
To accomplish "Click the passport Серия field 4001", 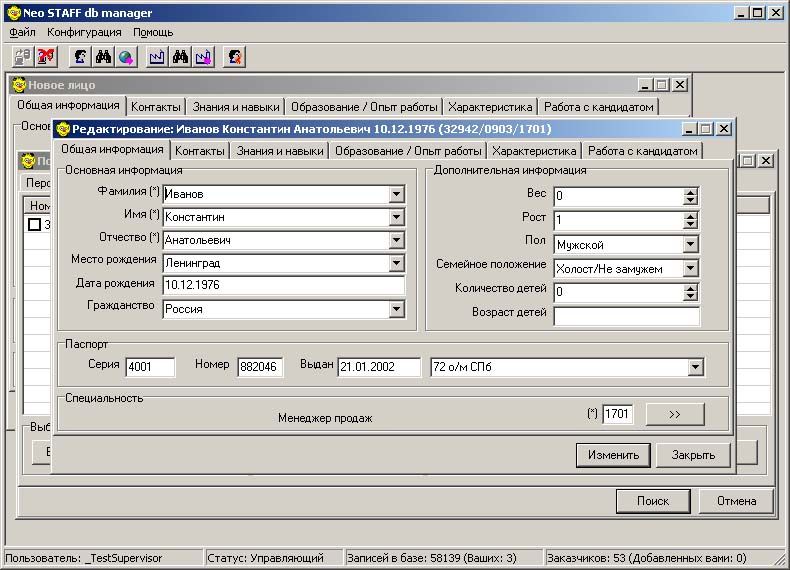I will pos(150,367).
